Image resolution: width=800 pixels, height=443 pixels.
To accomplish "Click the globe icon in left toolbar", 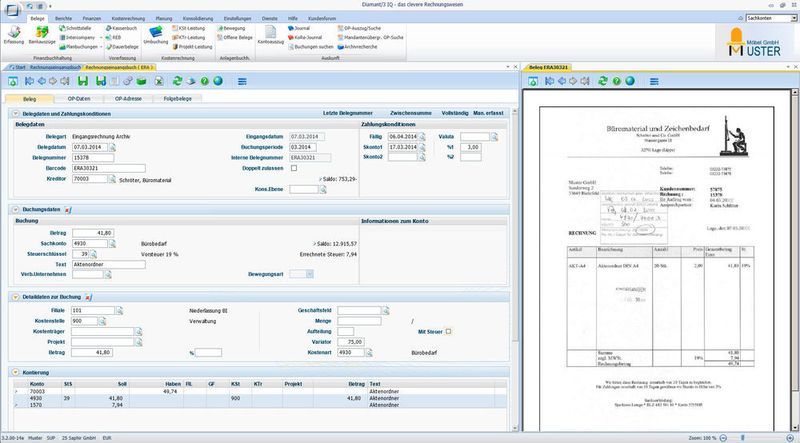I will click(218, 81).
